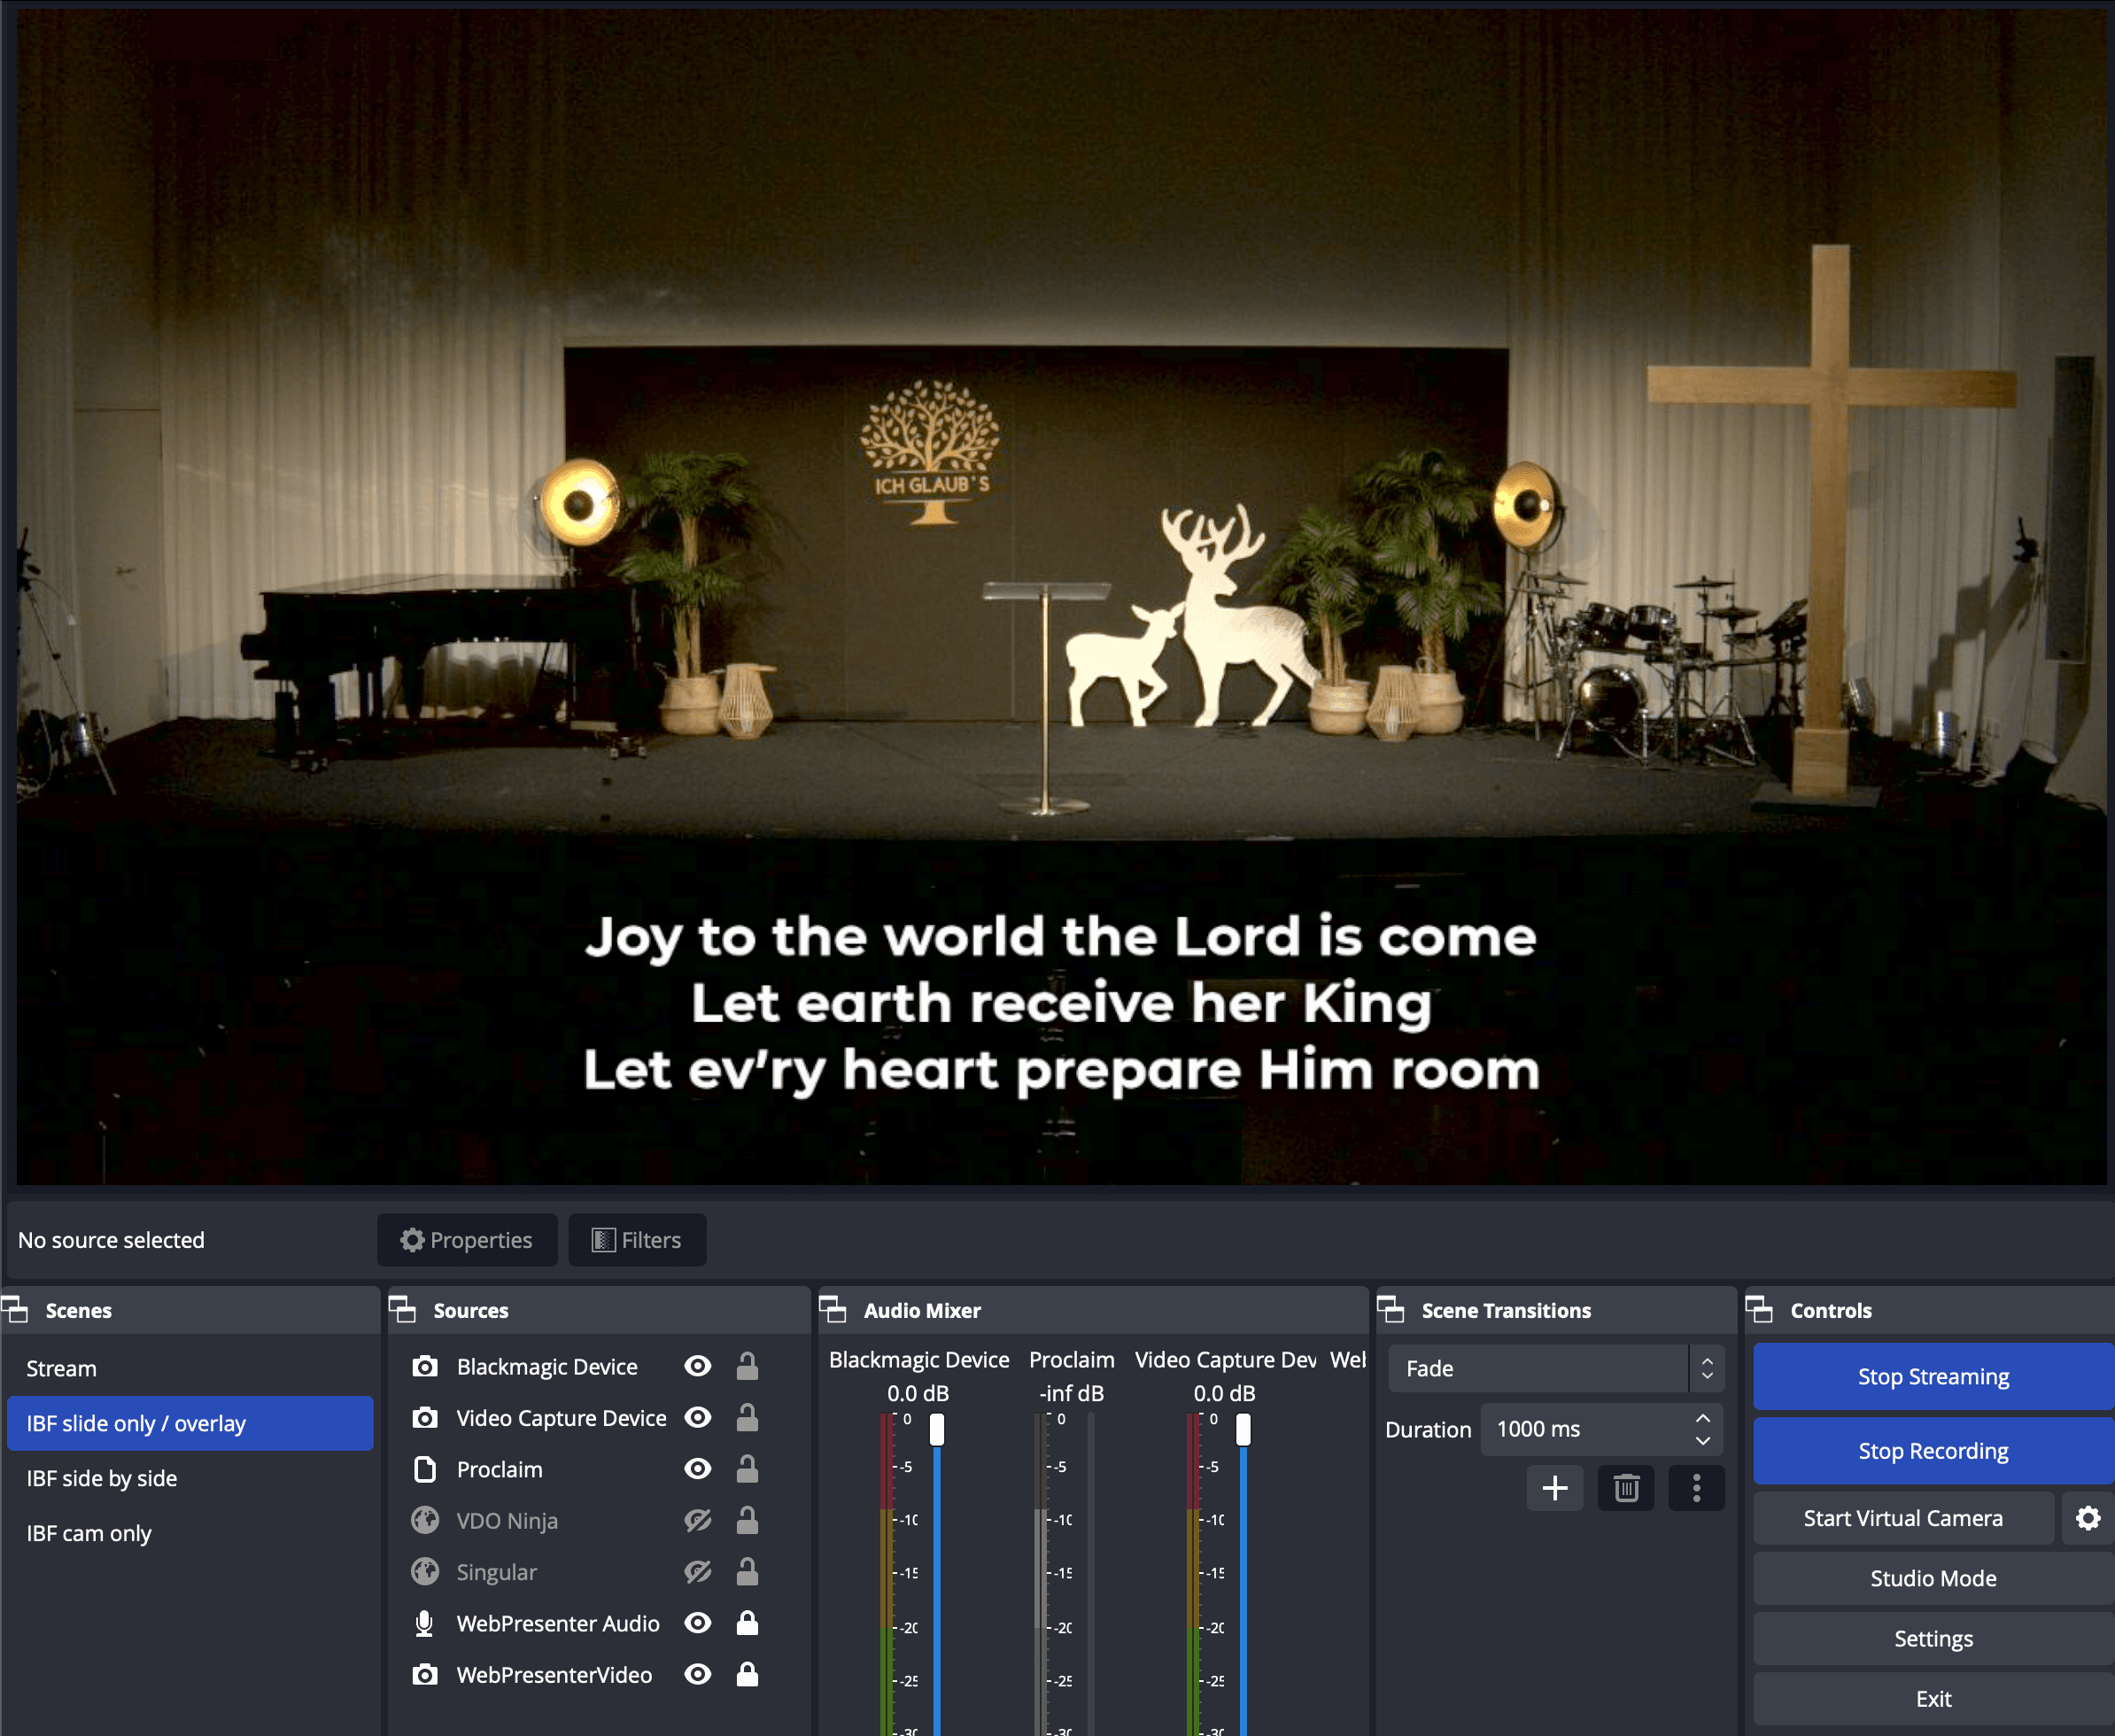Click the Sources dock panel icon
The image size is (2115, 1736).
[402, 1309]
